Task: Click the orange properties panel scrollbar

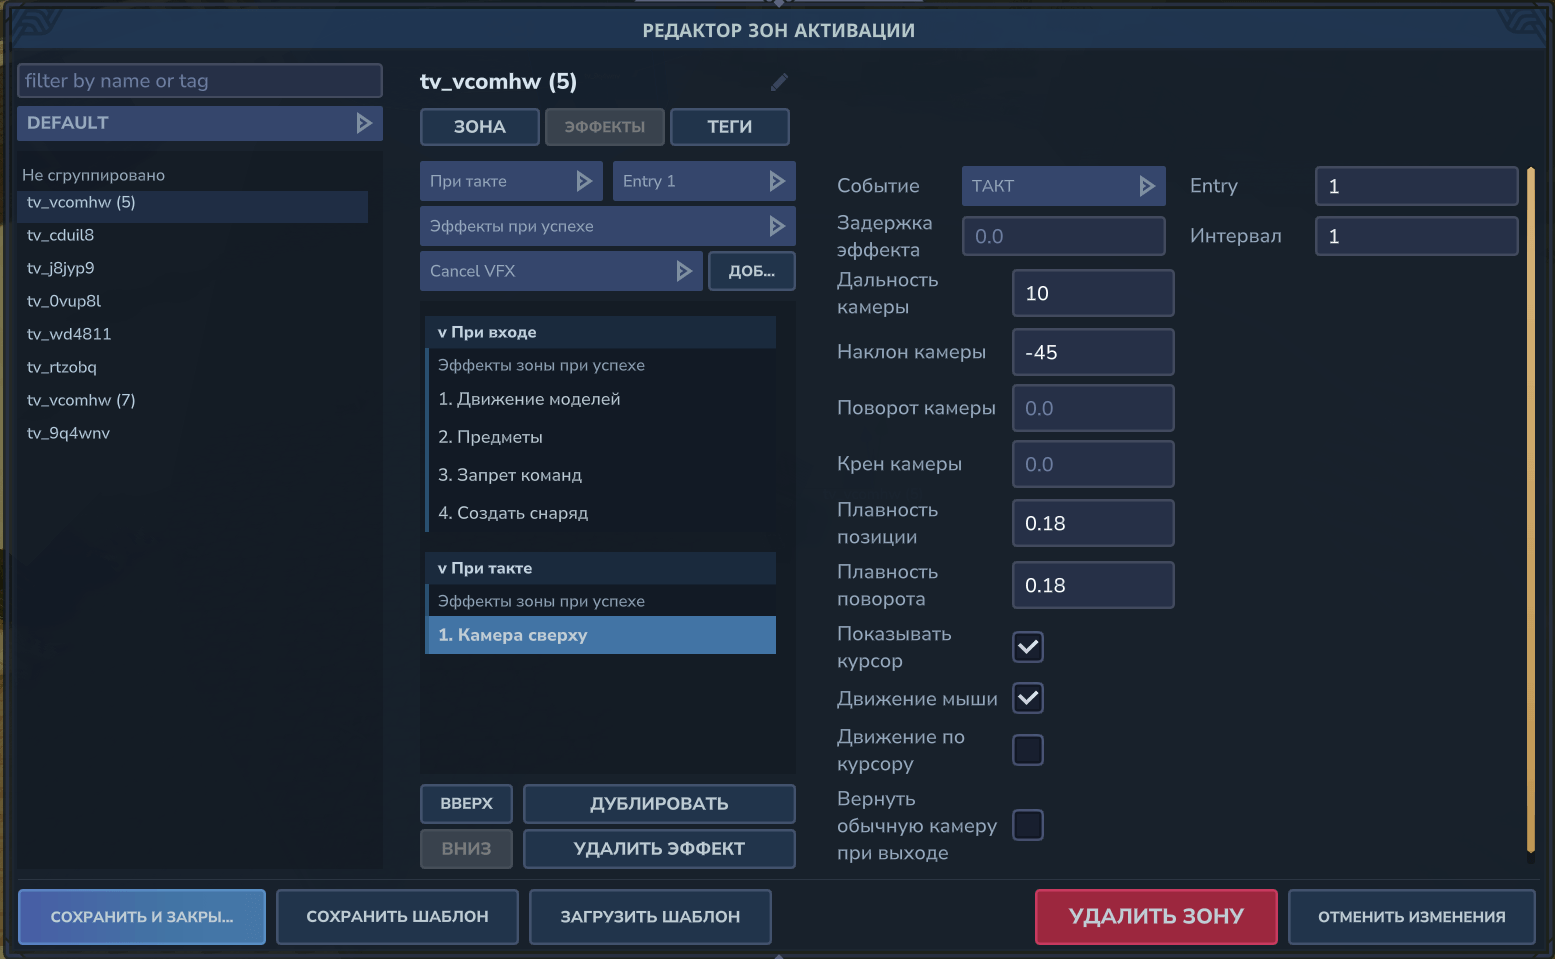Action: pyautogui.click(x=1531, y=510)
